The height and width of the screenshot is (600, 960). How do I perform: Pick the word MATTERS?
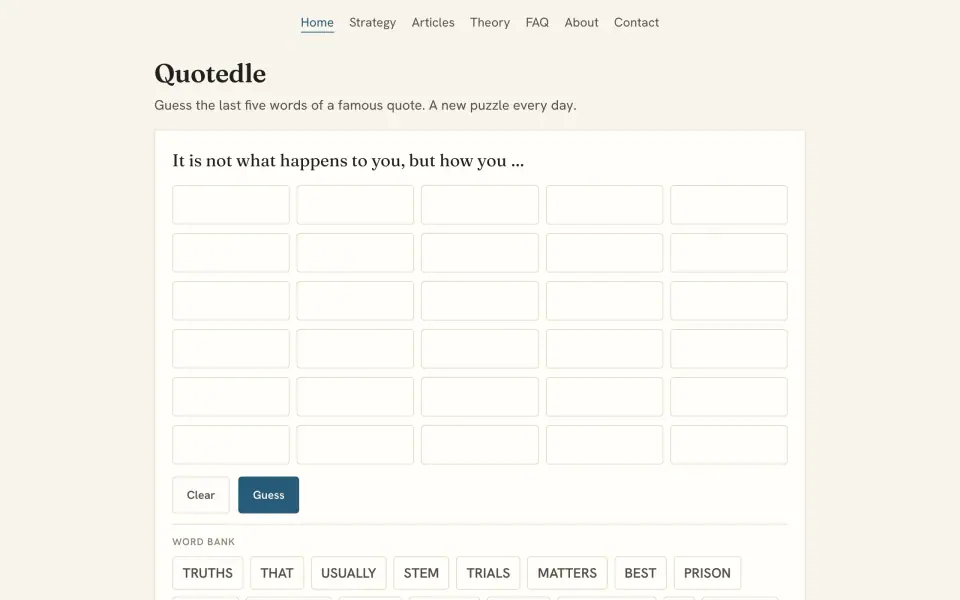(x=567, y=573)
